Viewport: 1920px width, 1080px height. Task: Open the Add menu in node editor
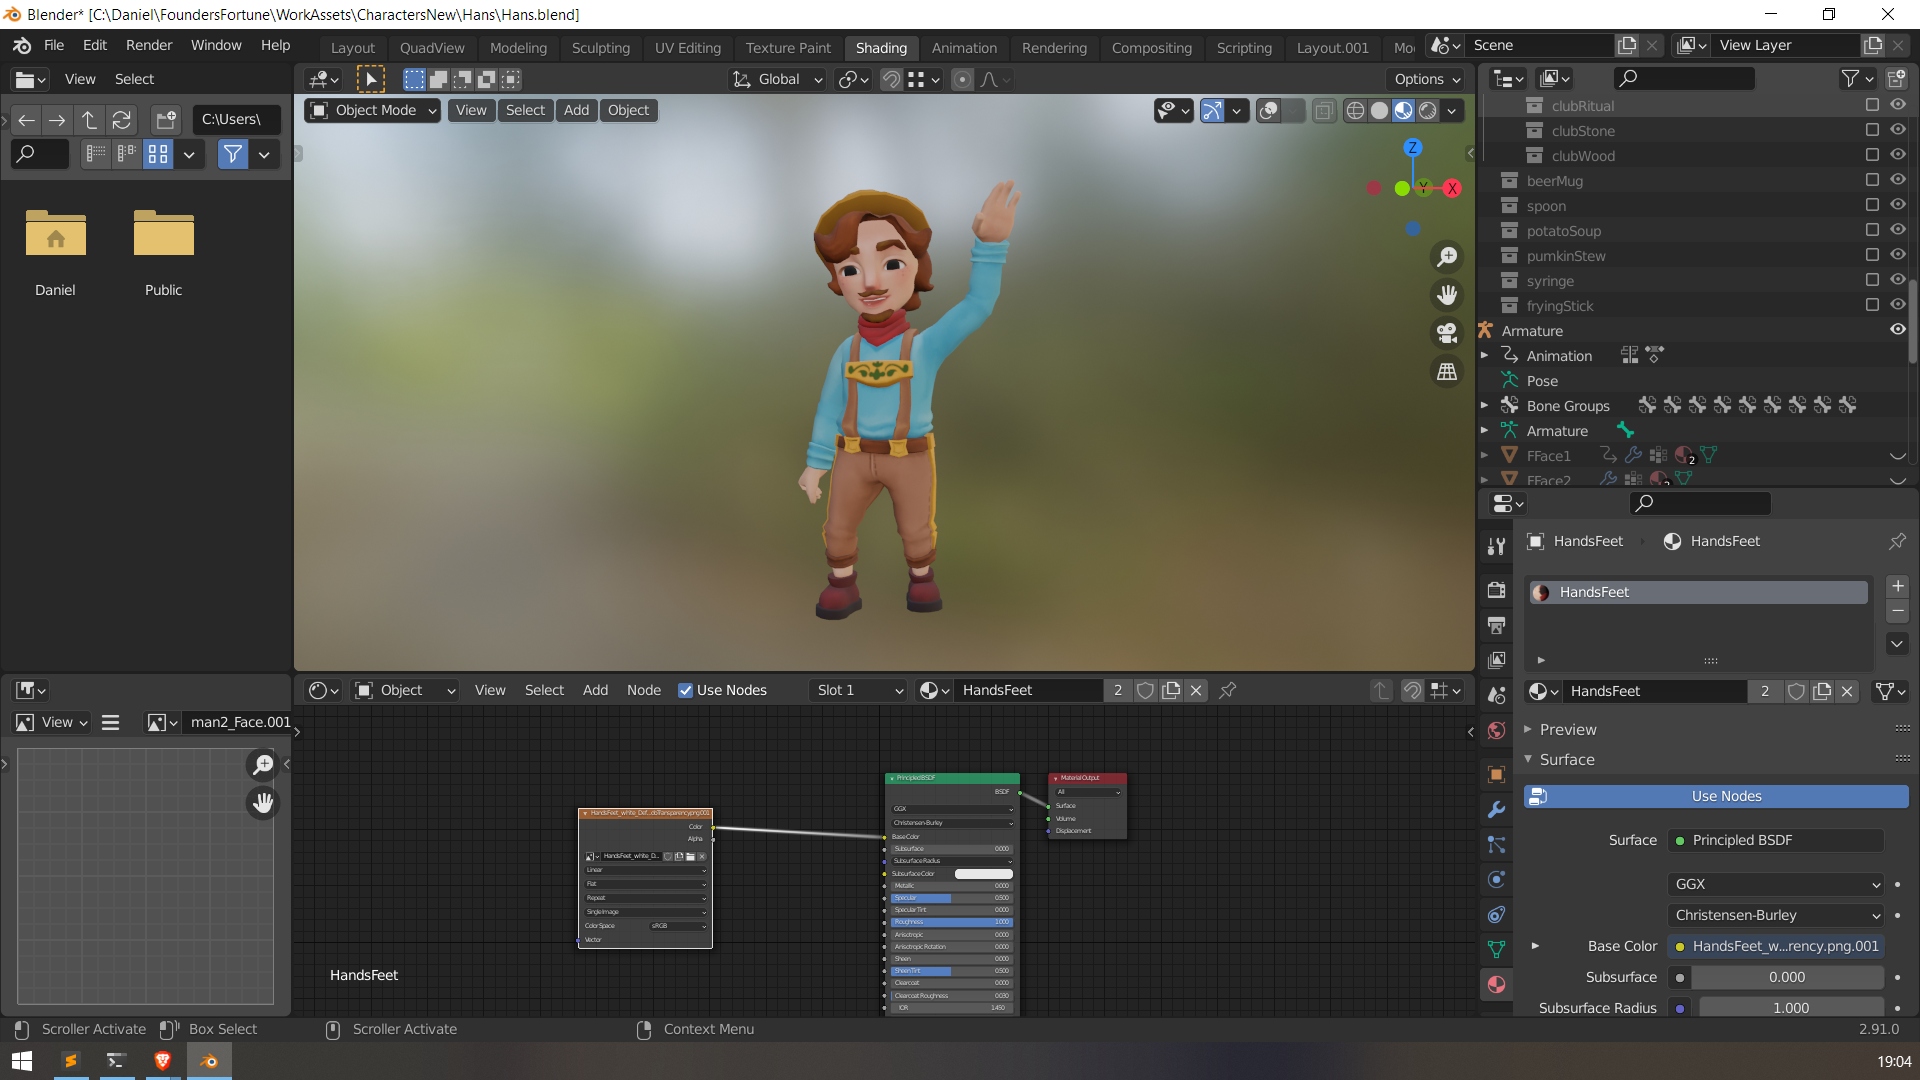pyautogui.click(x=595, y=690)
